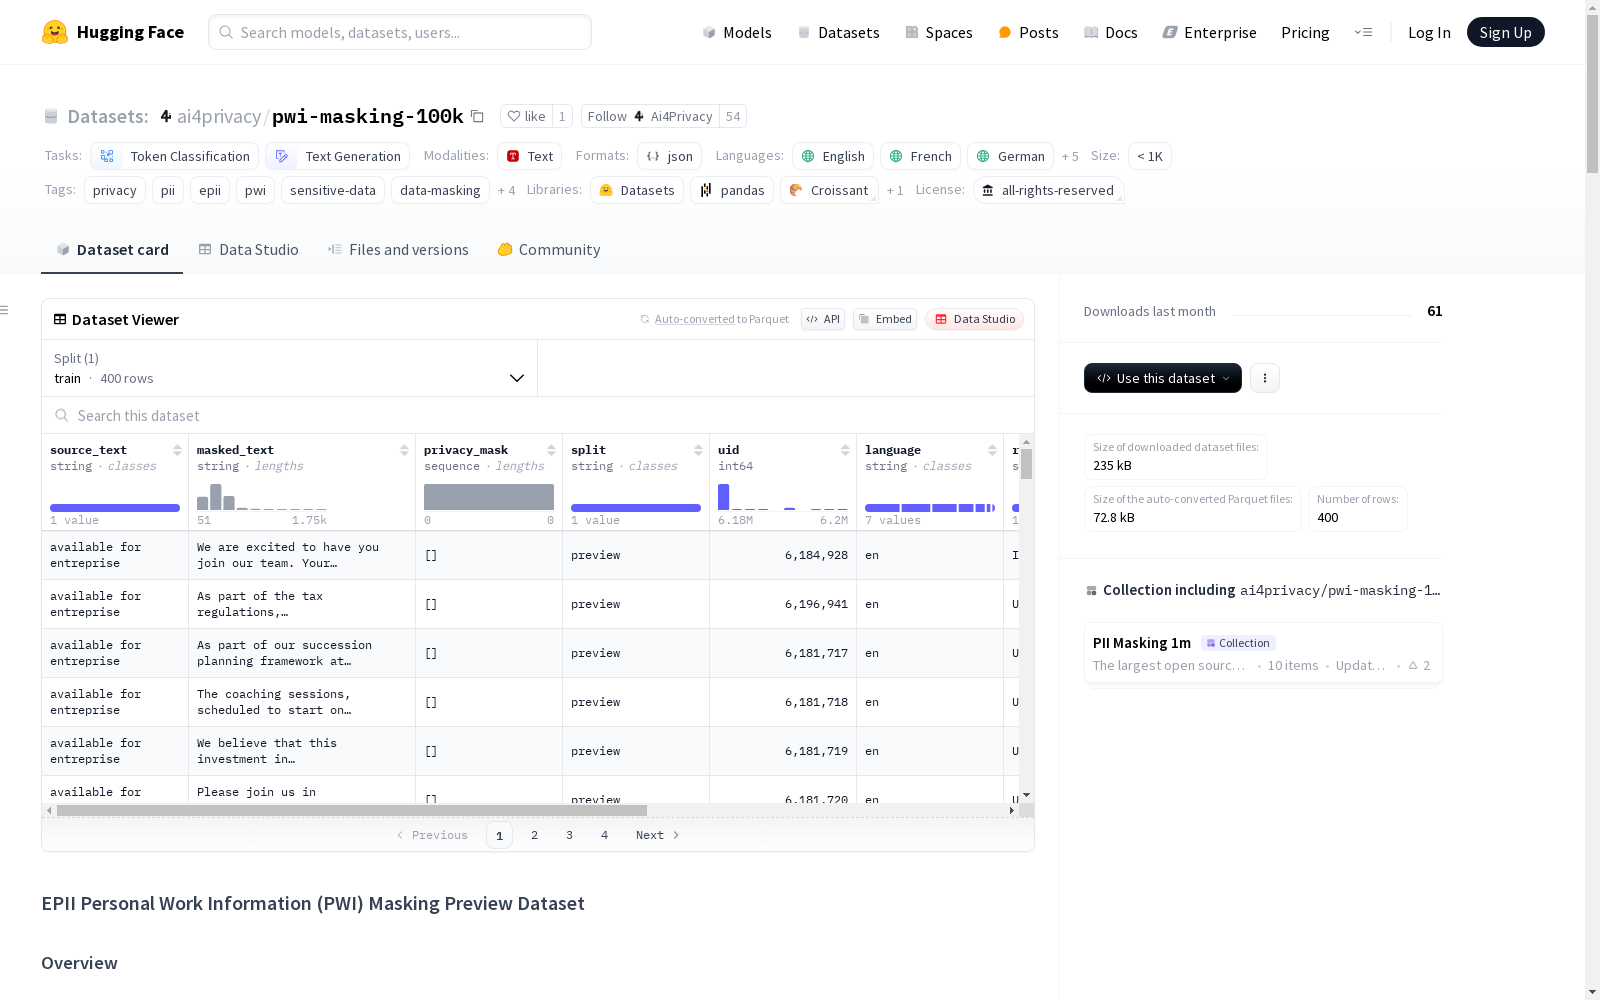This screenshot has height=1000, width=1600.
Task: Click the JSON format tag
Action: [670, 156]
